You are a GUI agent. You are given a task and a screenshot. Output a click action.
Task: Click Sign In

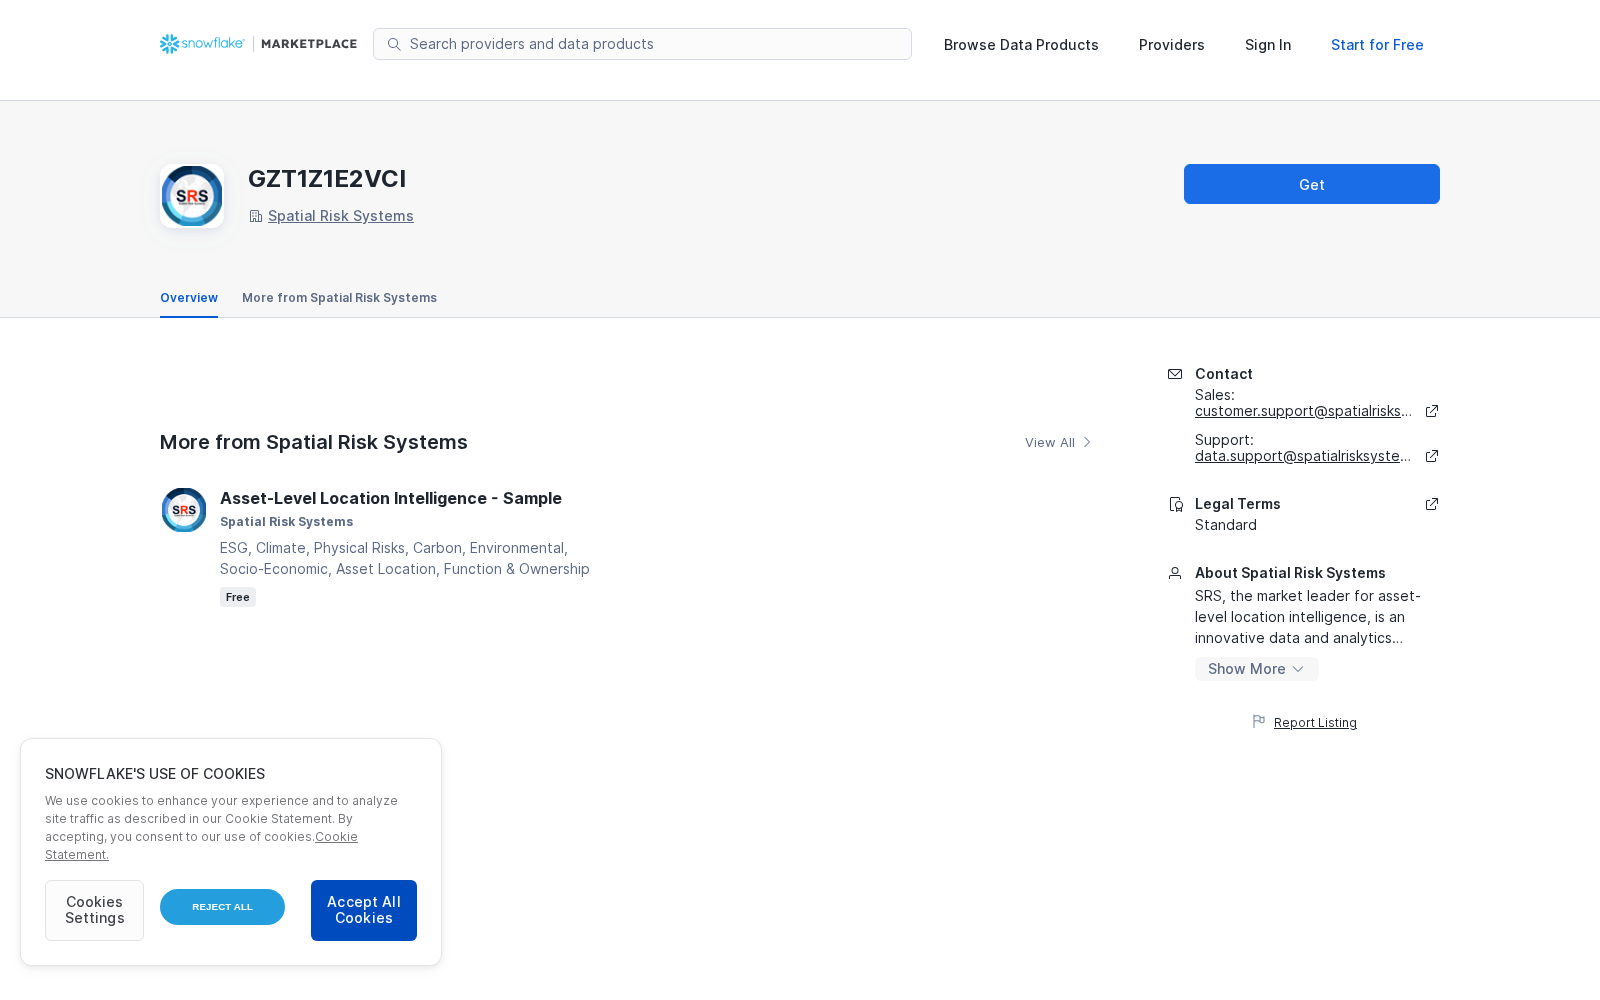click(x=1268, y=45)
